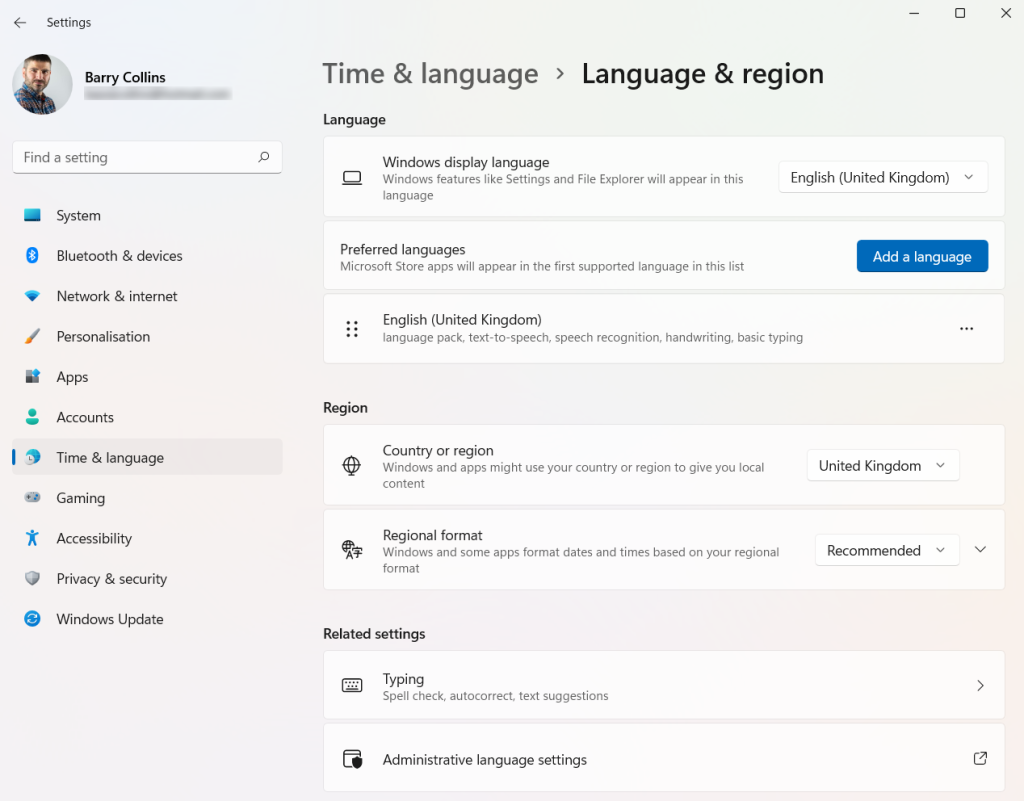Viewport: 1024px width, 801px height.
Task: Click the chevron arrow on the Typing row
Action: click(x=980, y=685)
